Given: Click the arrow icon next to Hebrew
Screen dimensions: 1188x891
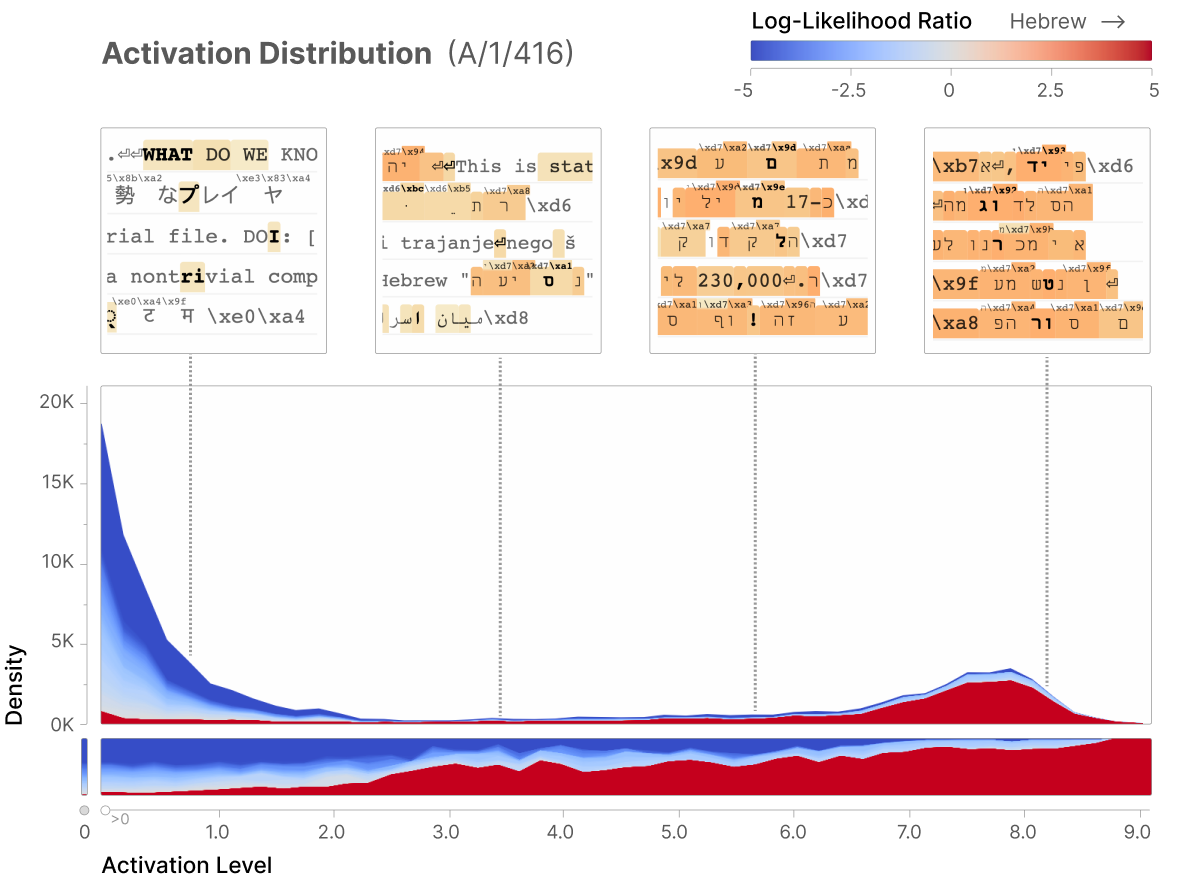Looking at the screenshot, I should click(x=1113, y=22).
